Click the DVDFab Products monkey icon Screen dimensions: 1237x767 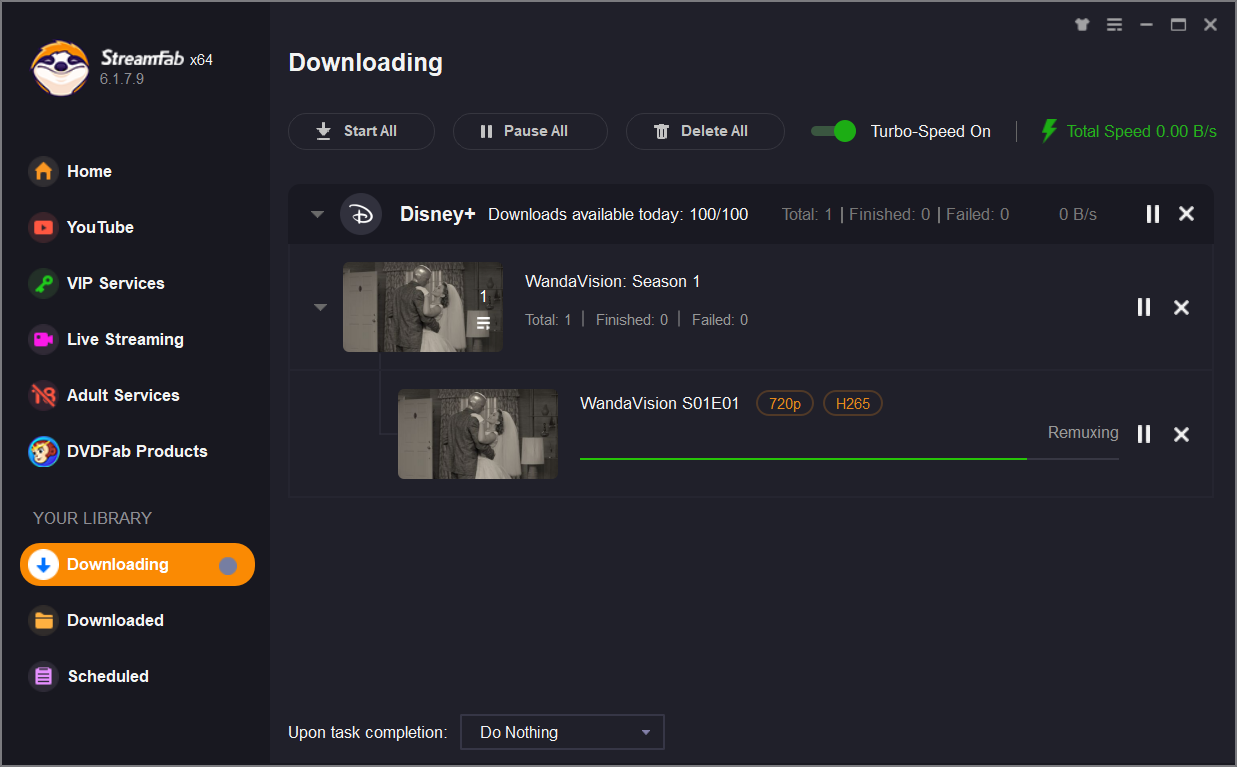pyautogui.click(x=43, y=451)
